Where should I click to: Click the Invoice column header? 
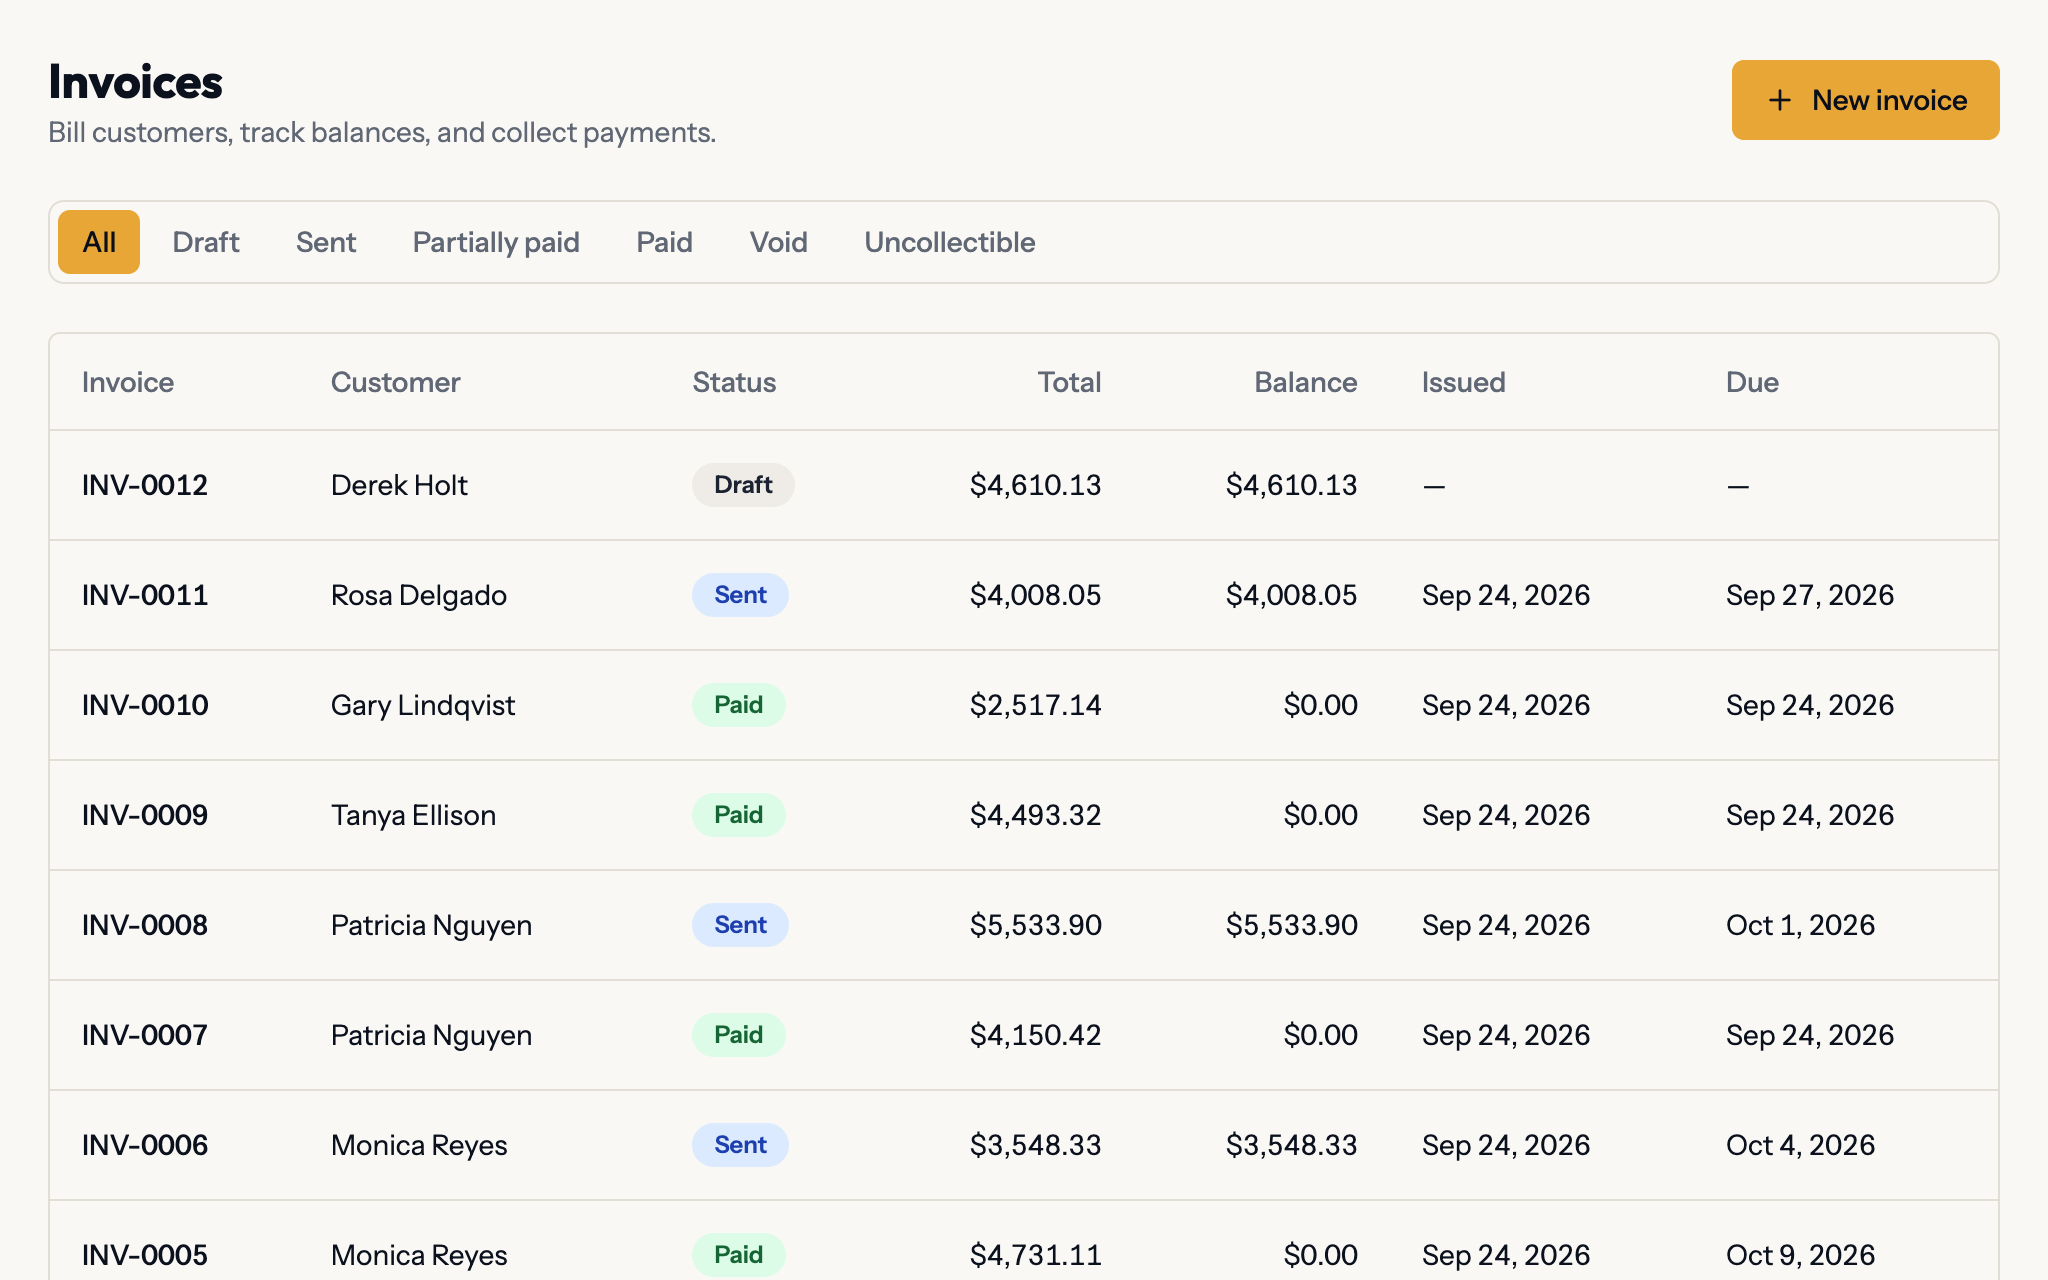pyautogui.click(x=128, y=382)
